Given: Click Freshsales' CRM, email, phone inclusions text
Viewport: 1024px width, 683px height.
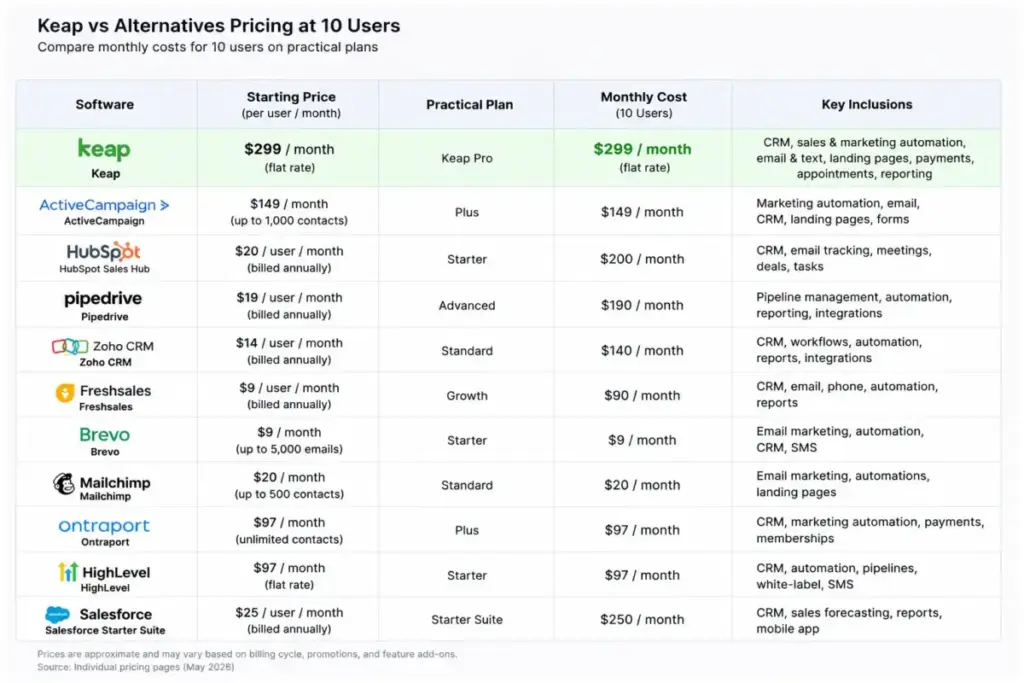Looking at the screenshot, I should [x=847, y=394].
